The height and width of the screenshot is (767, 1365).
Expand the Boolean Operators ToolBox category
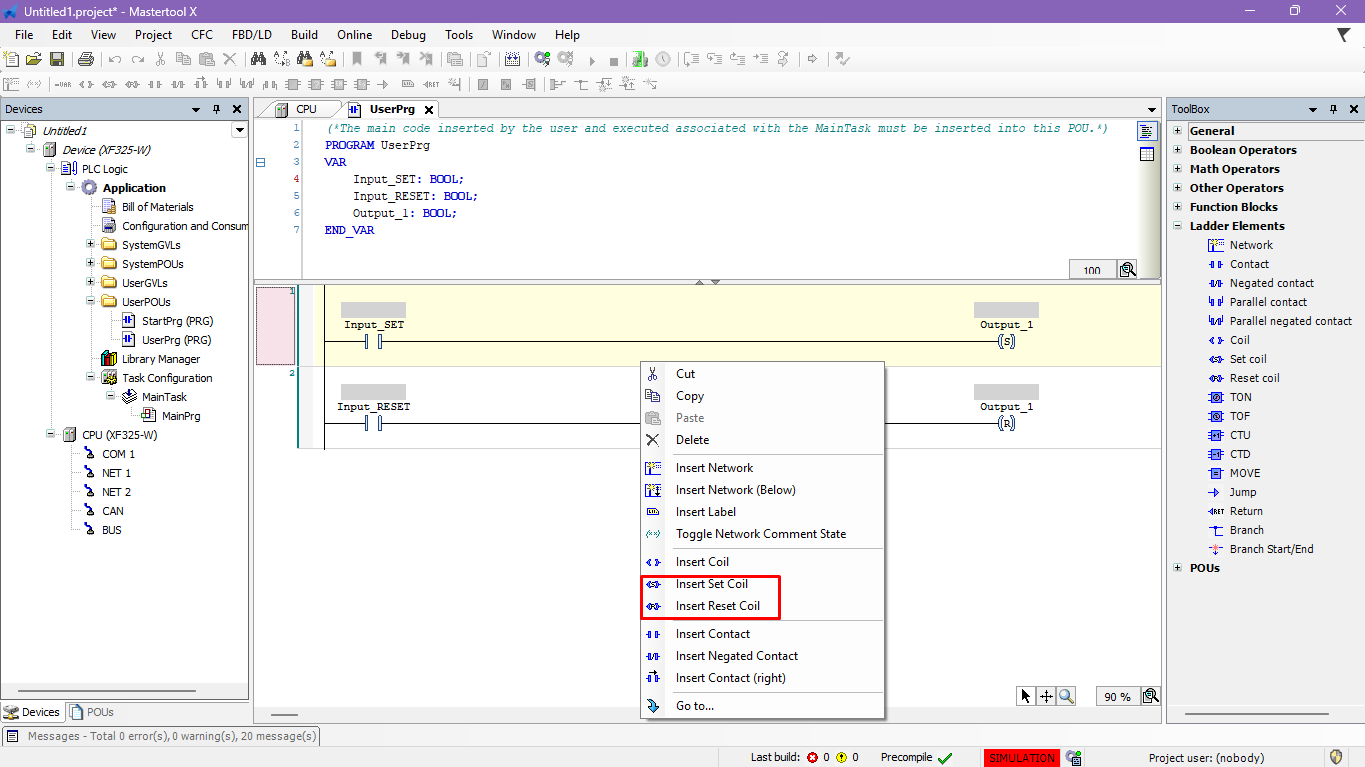coord(1178,150)
